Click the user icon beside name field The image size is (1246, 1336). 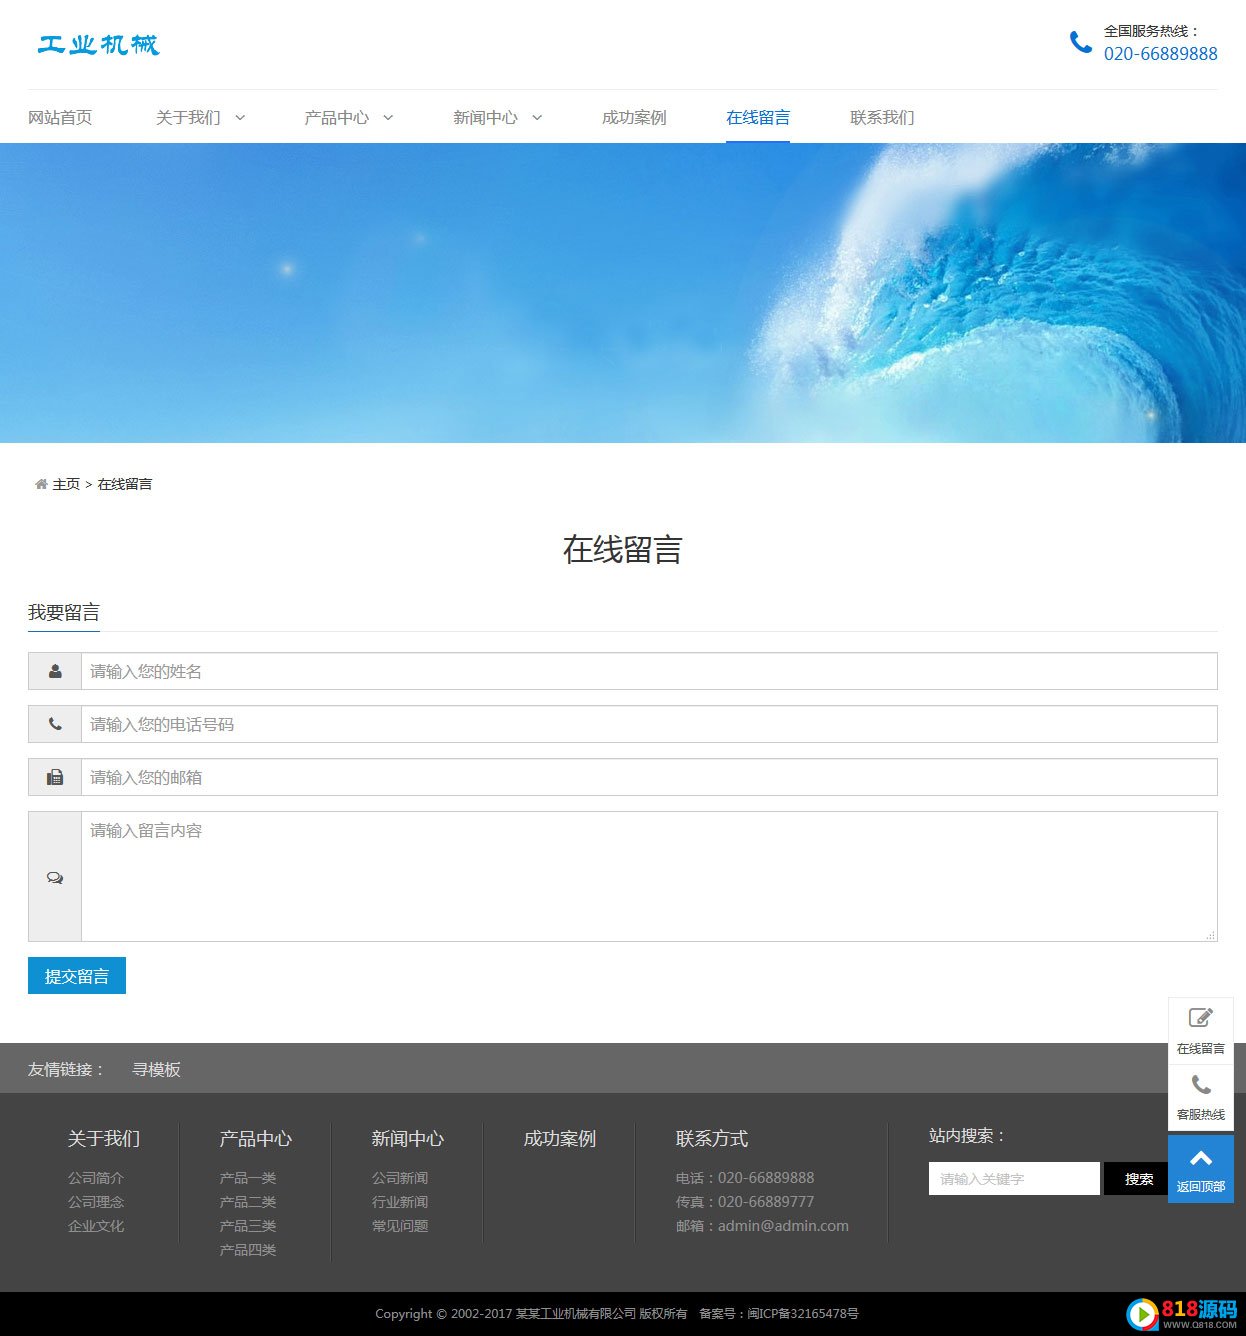point(55,671)
